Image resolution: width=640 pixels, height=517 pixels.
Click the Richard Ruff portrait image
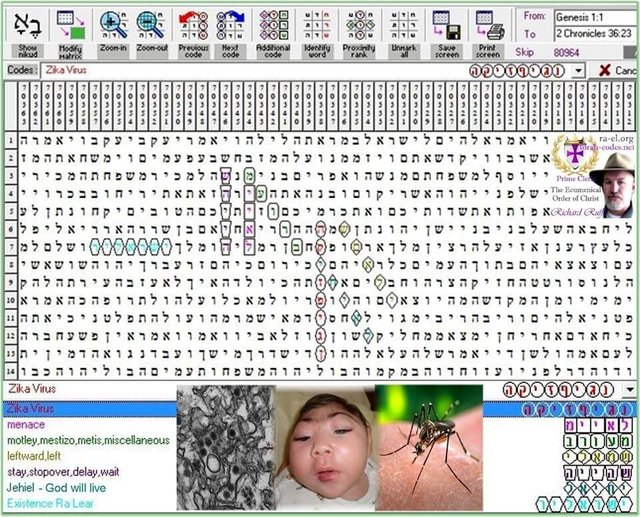pyautogui.click(x=612, y=186)
